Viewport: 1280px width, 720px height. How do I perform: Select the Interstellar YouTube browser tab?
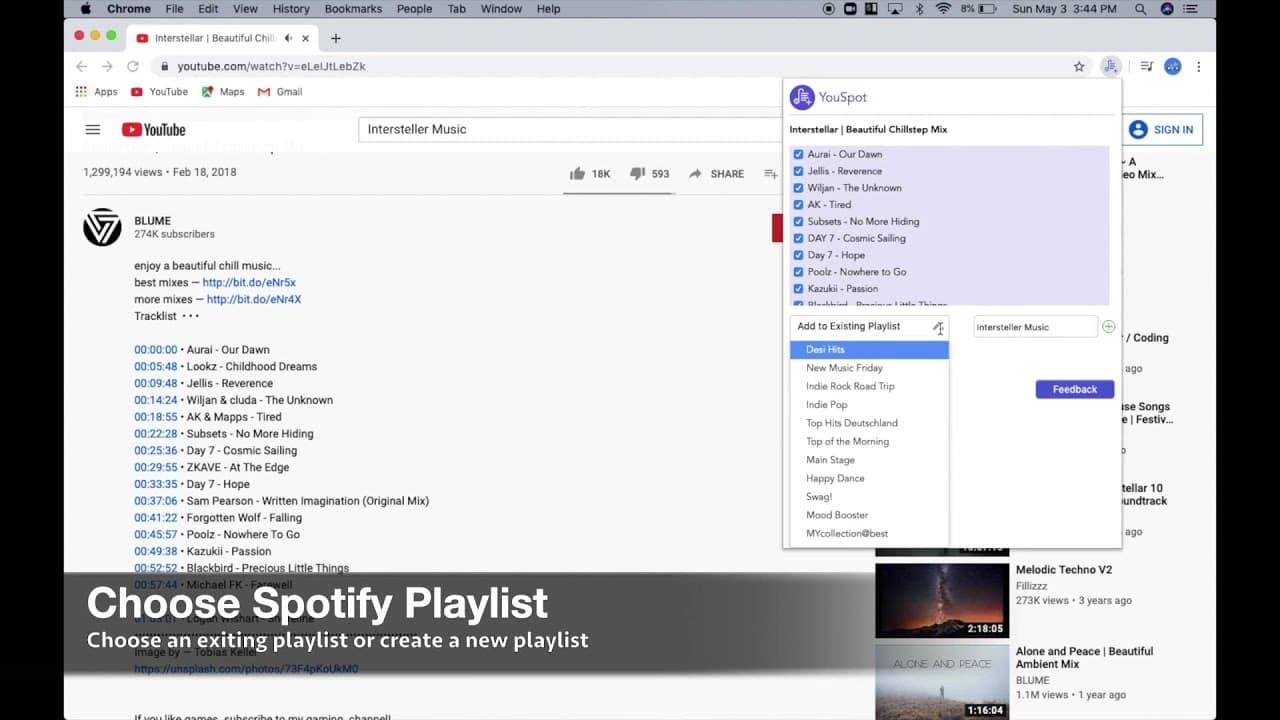coord(222,39)
